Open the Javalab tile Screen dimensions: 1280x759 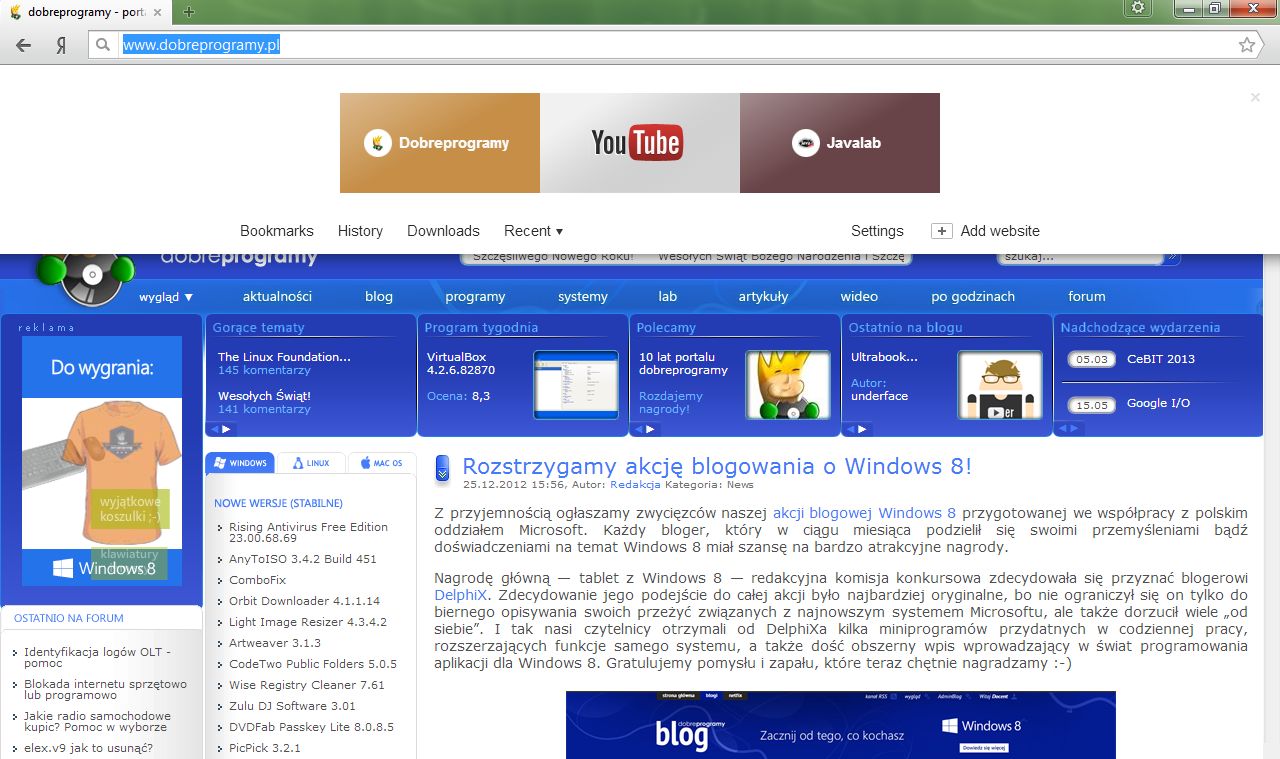(840, 143)
